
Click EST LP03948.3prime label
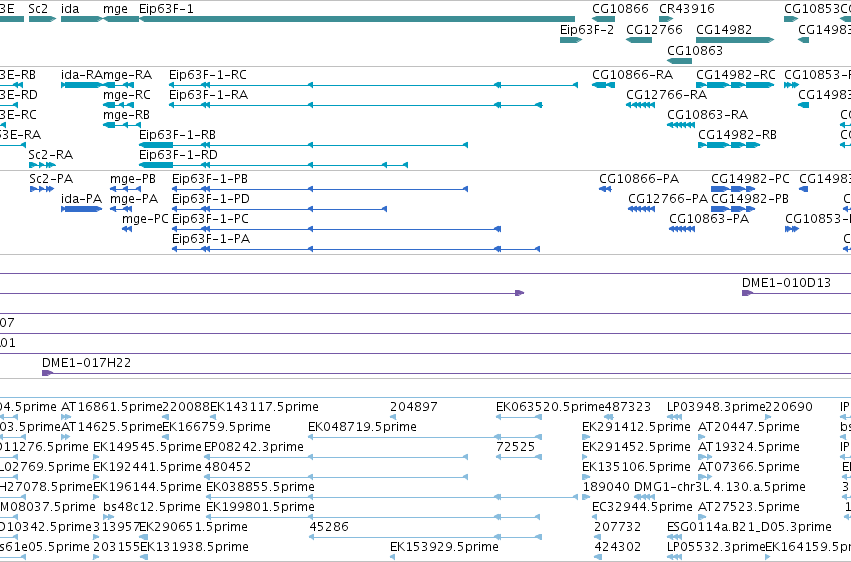pyautogui.click(x=717, y=407)
